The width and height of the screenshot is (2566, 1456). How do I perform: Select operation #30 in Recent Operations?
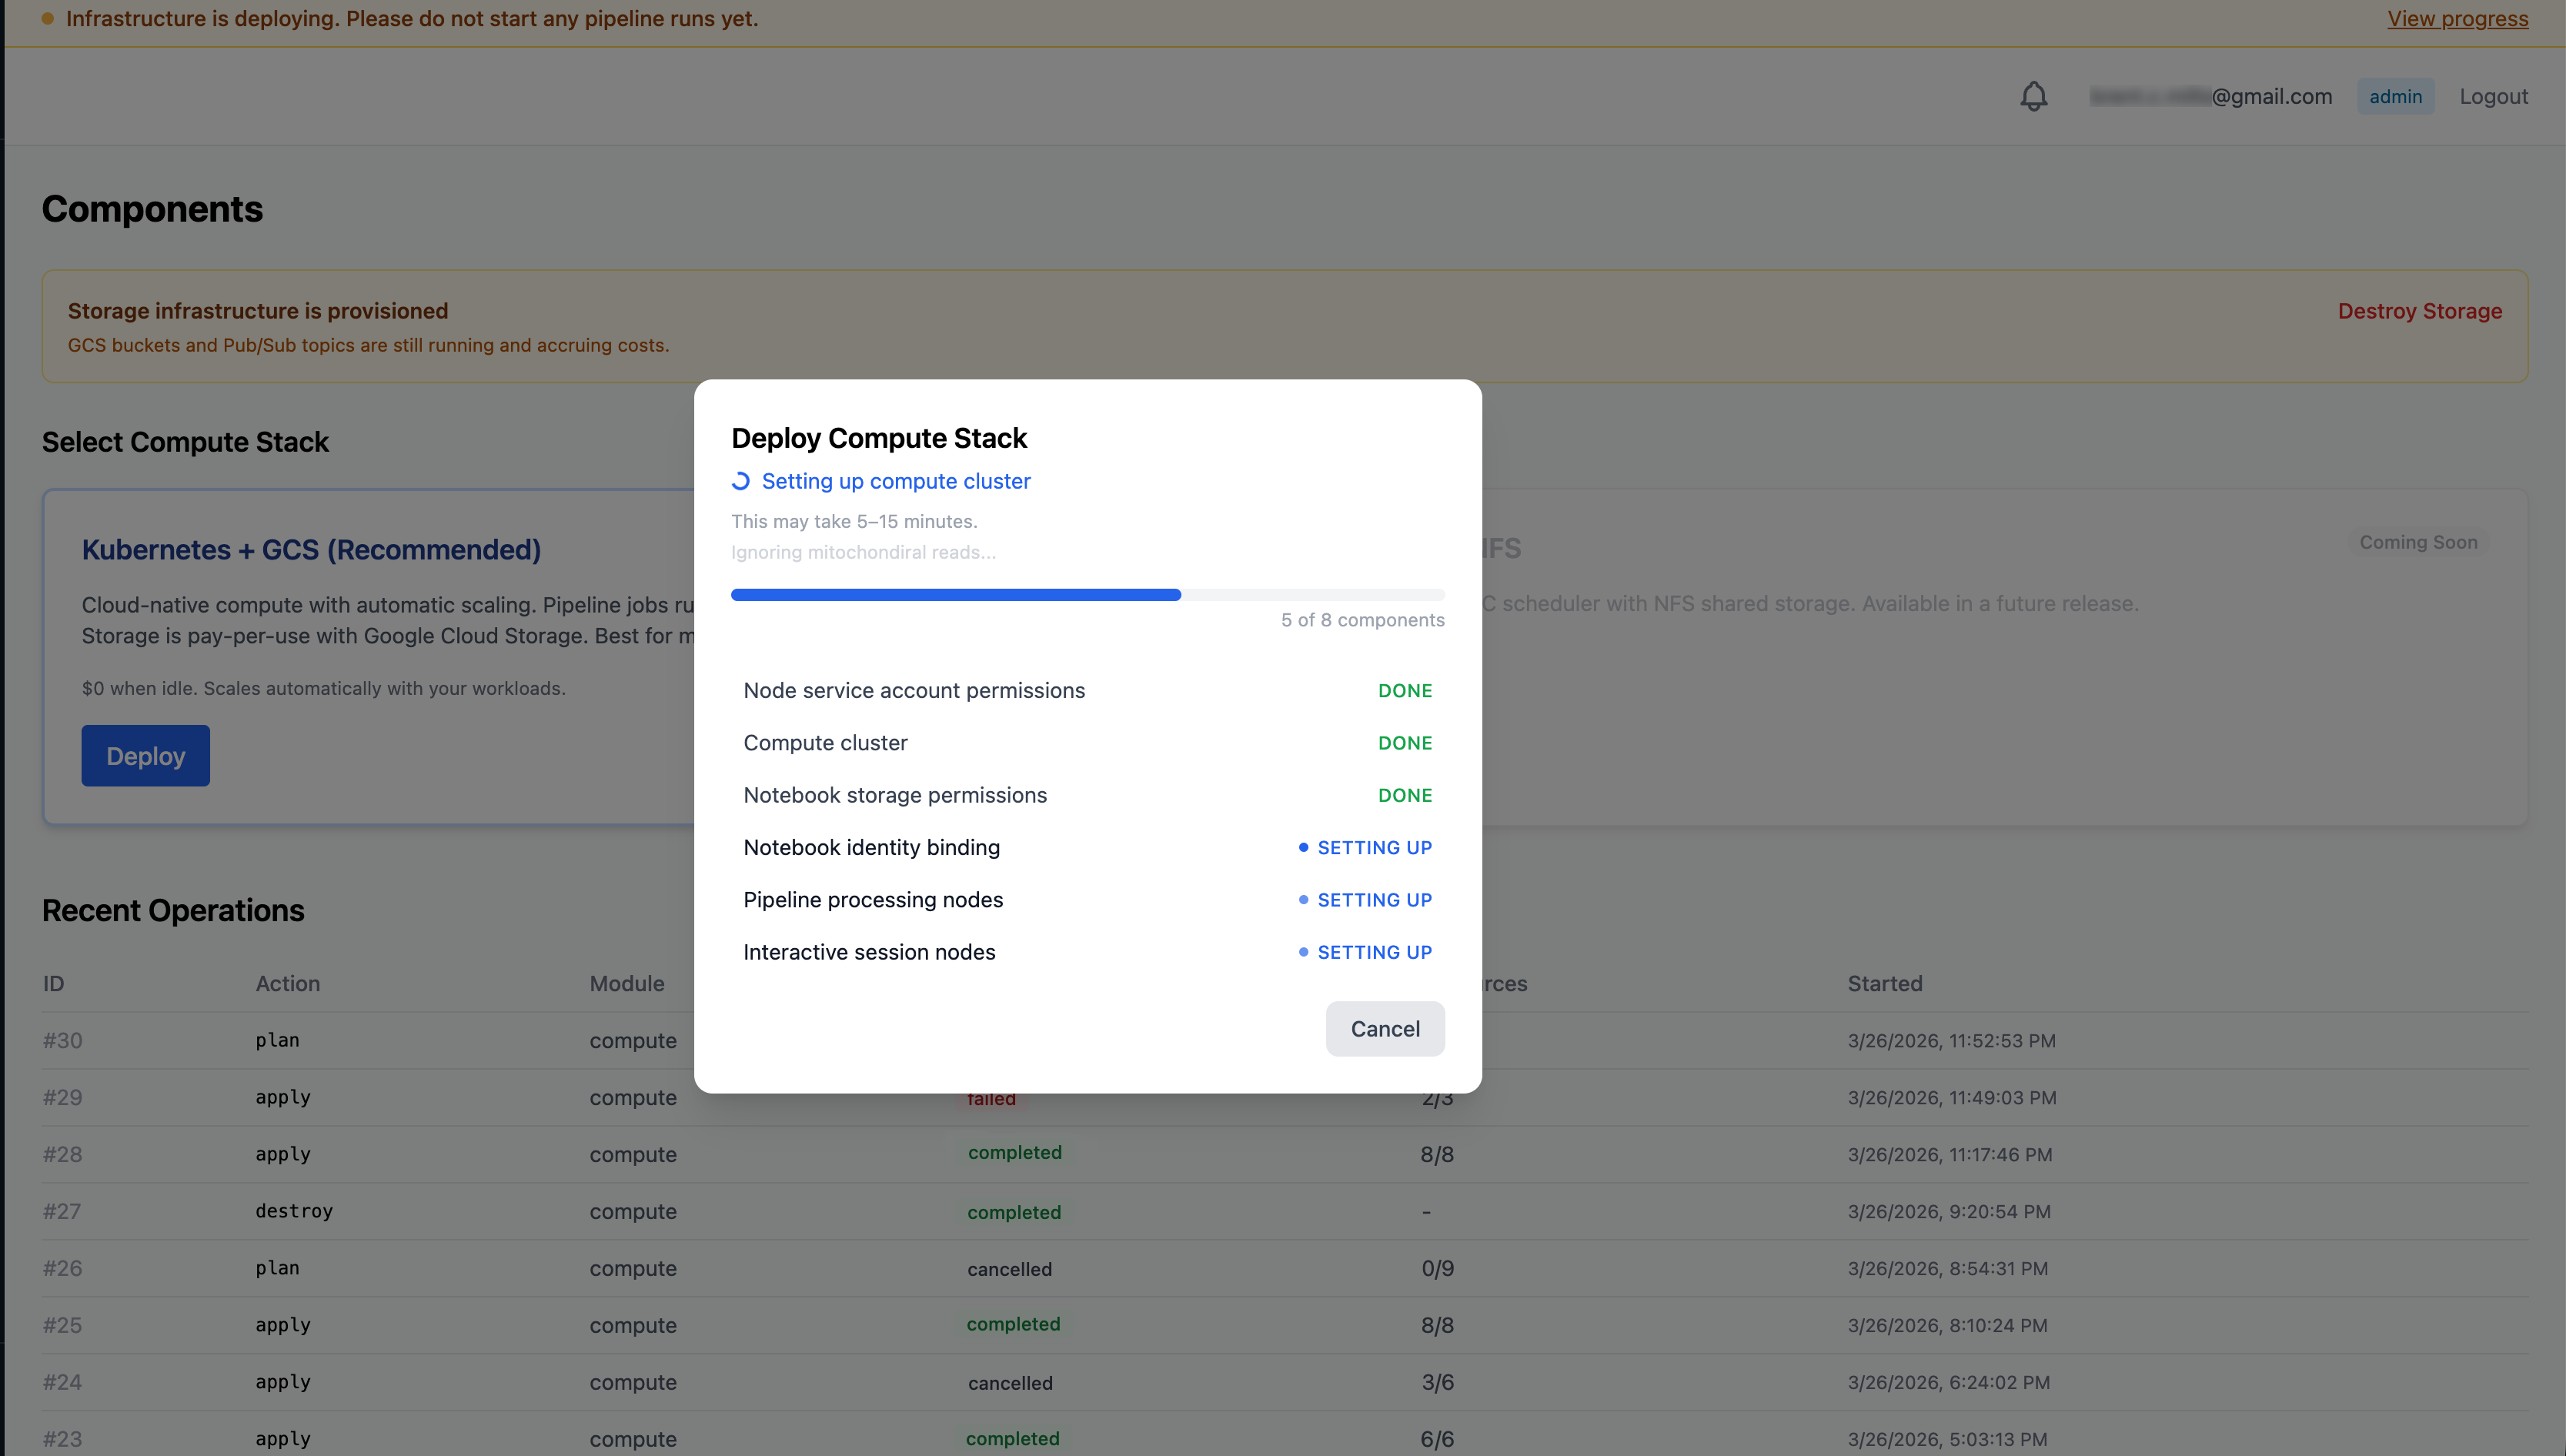click(1285, 1040)
